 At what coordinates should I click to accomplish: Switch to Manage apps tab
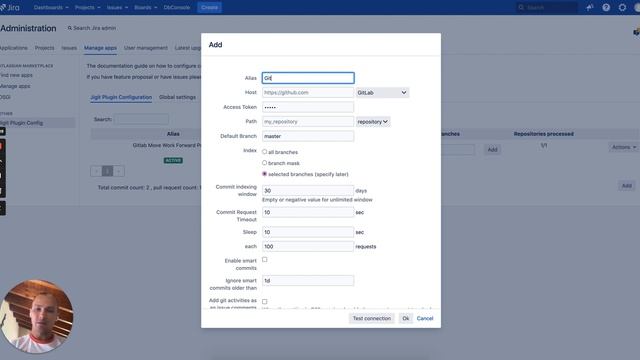(x=100, y=48)
